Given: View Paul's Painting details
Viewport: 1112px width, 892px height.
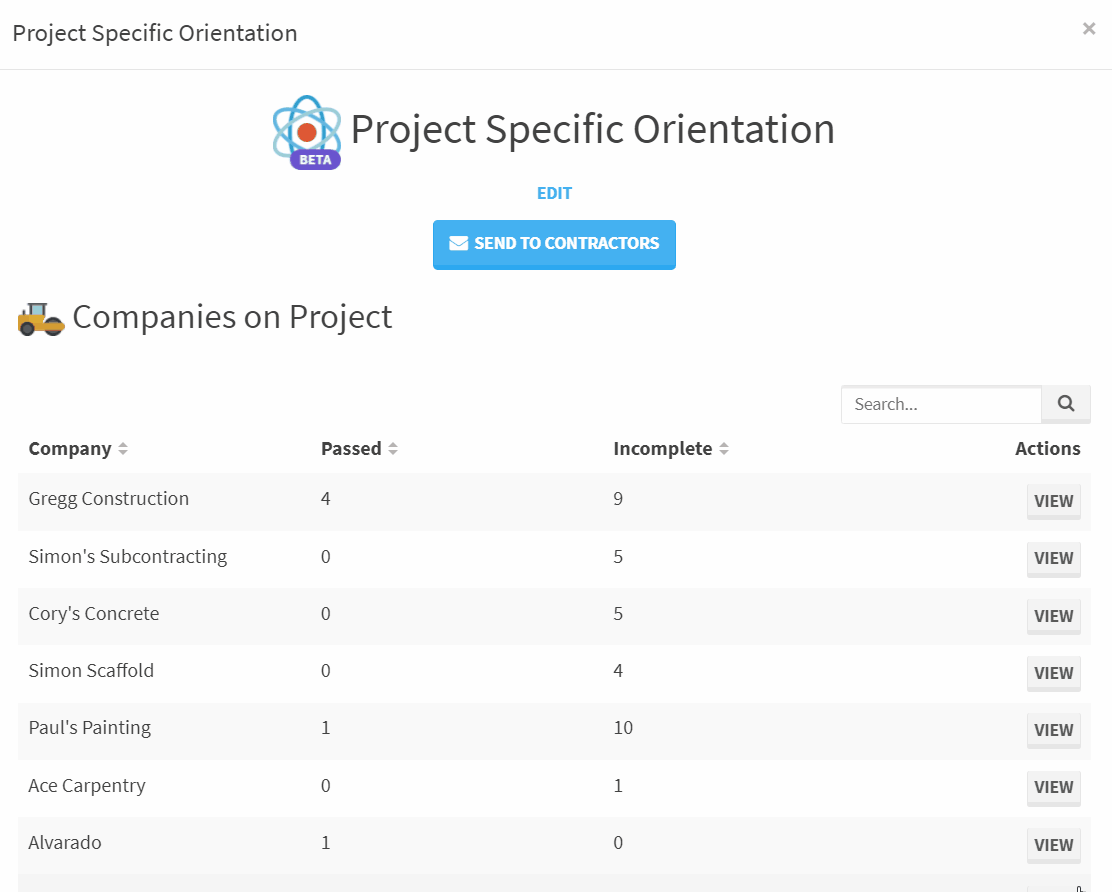Looking at the screenshot, I should 1053,730.
